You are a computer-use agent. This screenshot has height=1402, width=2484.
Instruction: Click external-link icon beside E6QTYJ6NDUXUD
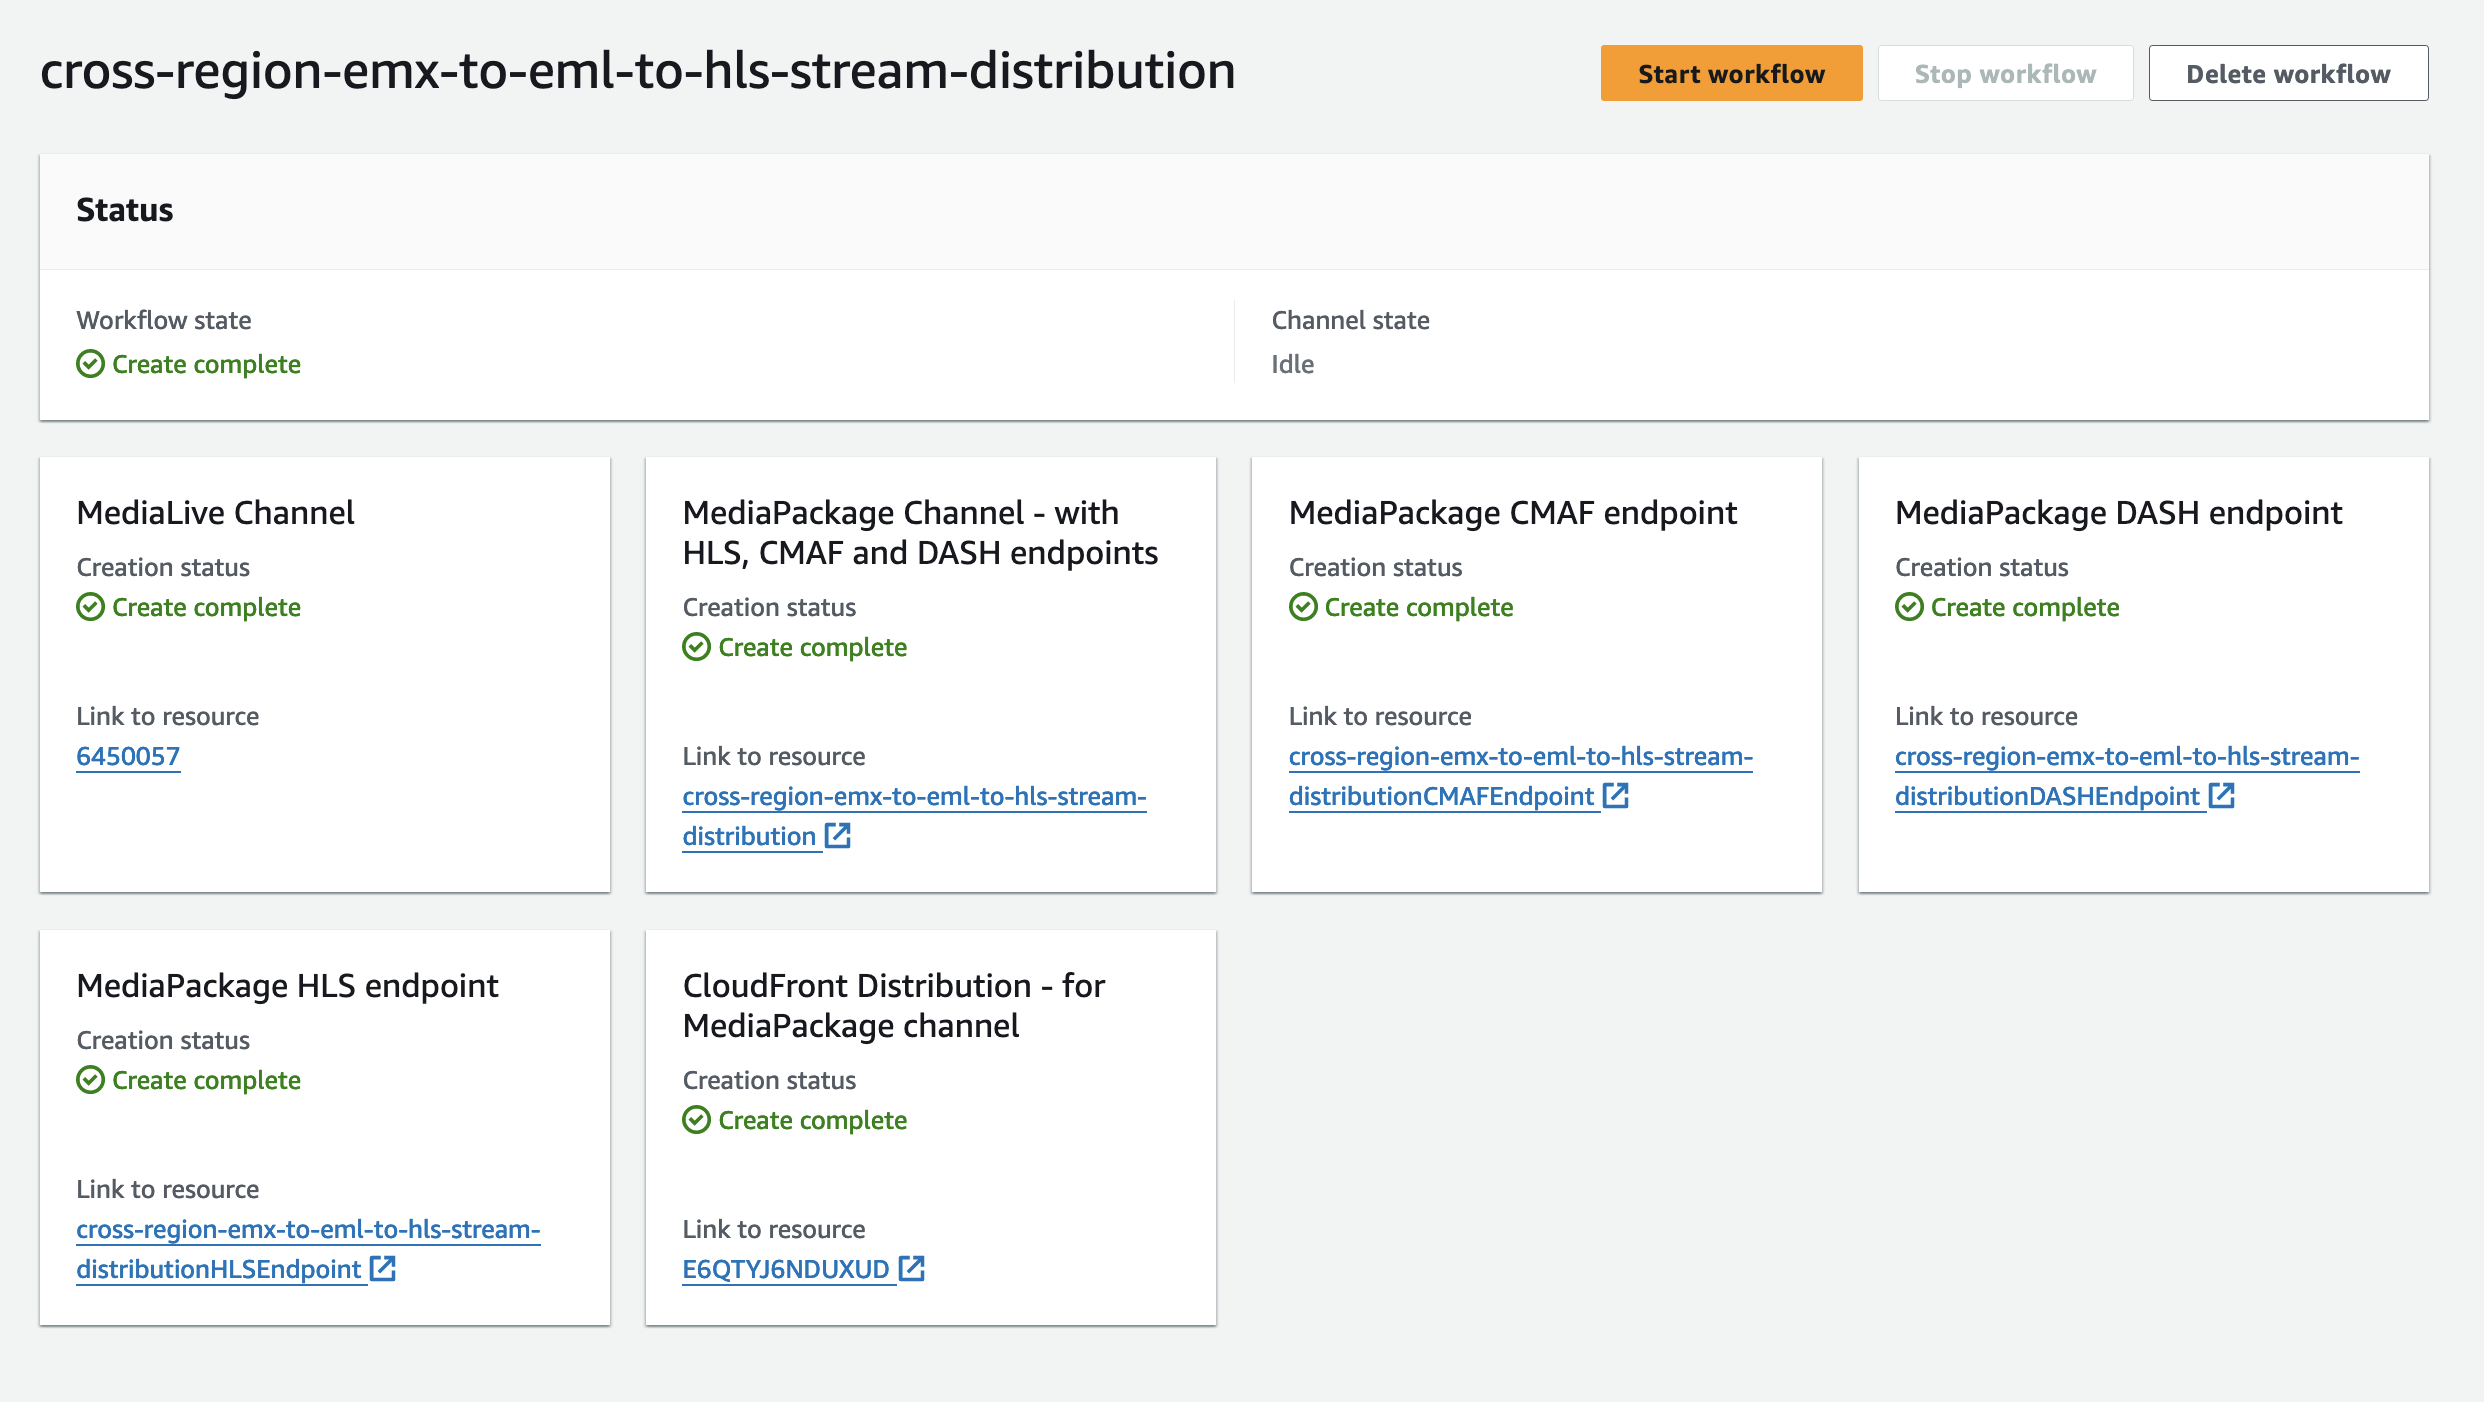pyautogui.click(x=912, y=1269)
